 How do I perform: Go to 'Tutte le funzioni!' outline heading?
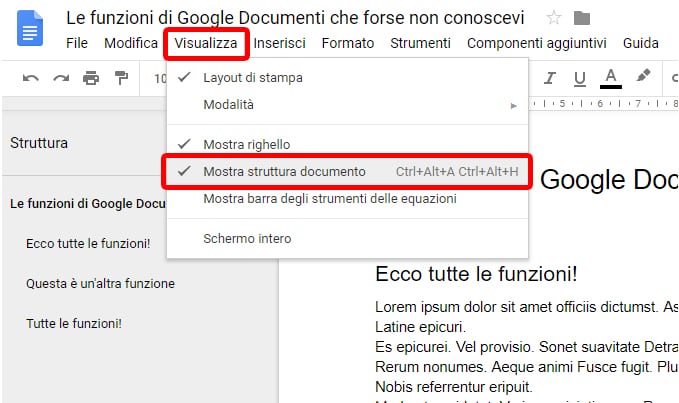click(74, 324)
